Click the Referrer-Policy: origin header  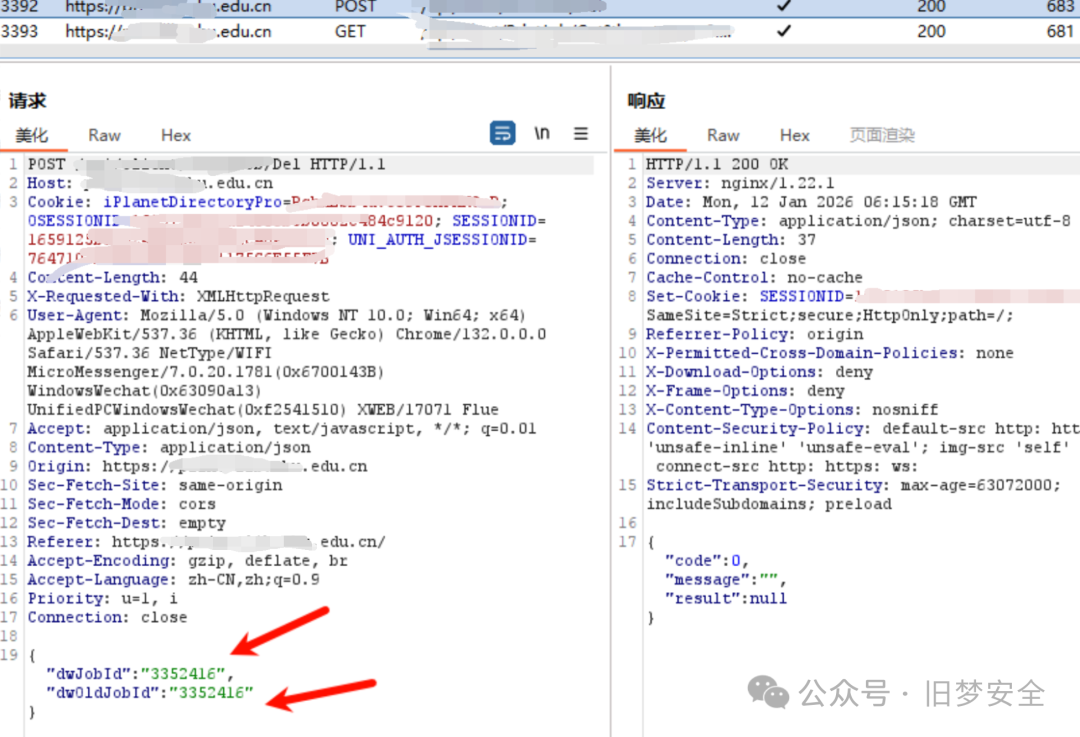pos(754,334)
